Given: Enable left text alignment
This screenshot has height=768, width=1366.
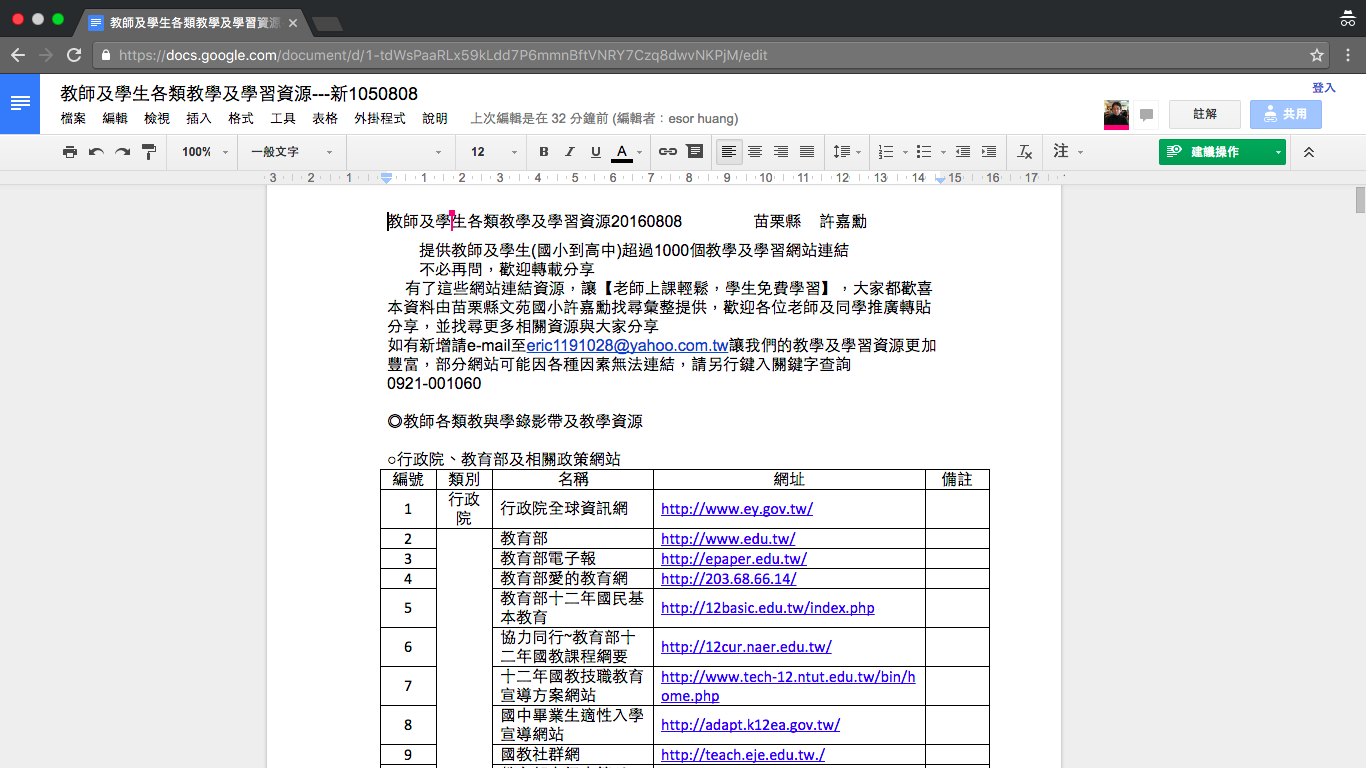Looking at the screenshot, I should 729,152.
